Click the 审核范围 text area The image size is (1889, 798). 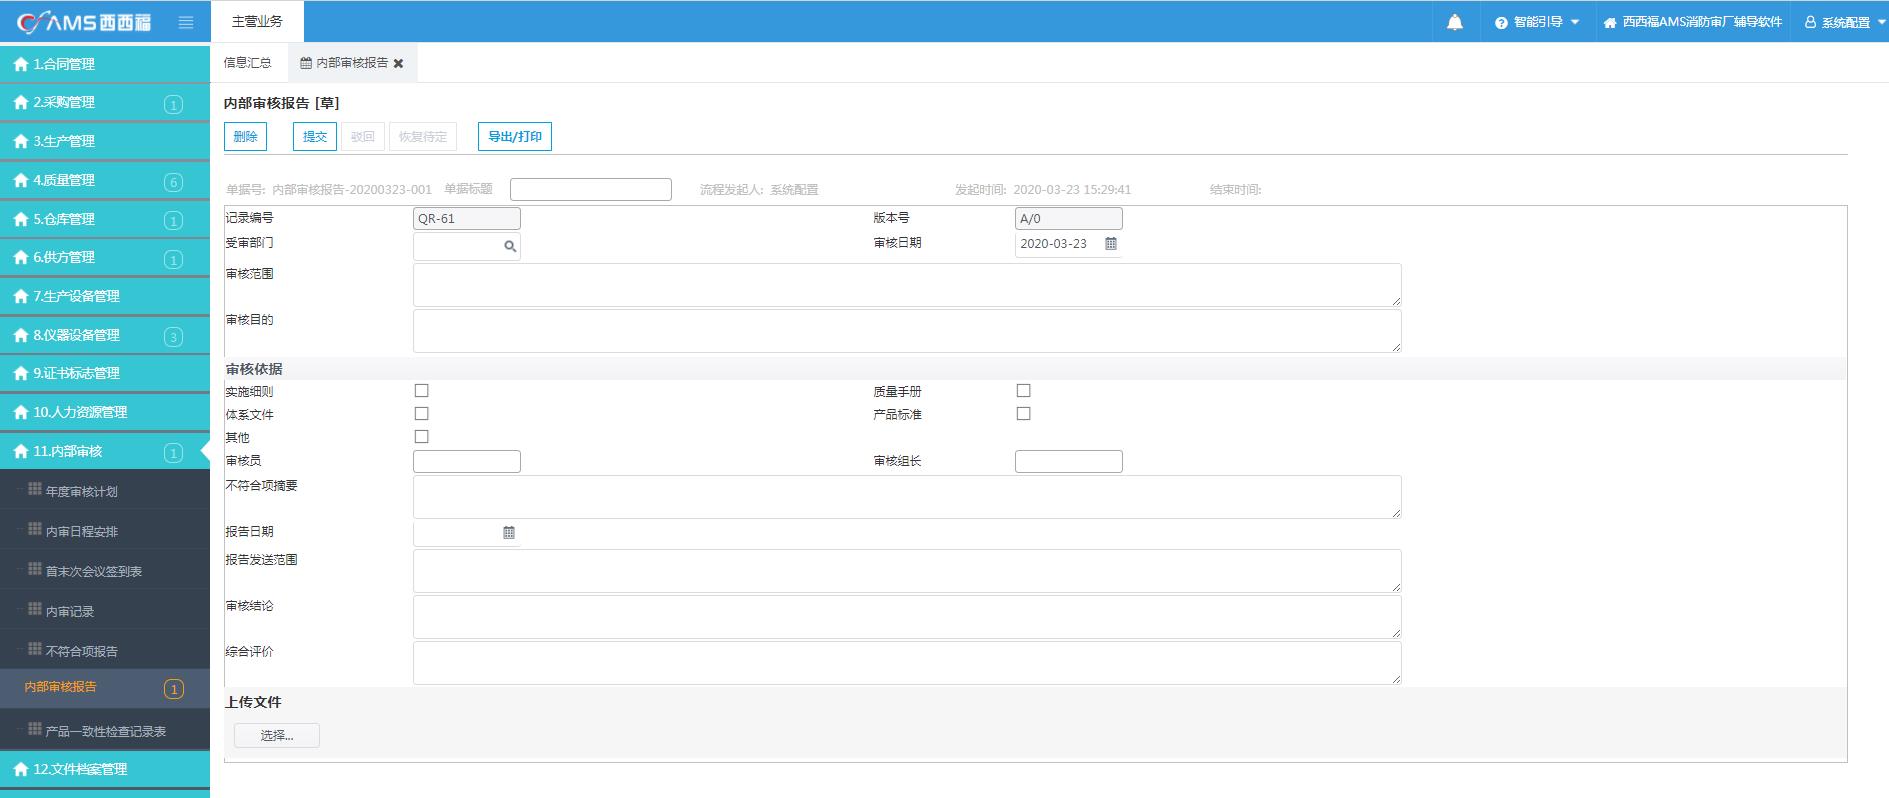tap(907, 285)
